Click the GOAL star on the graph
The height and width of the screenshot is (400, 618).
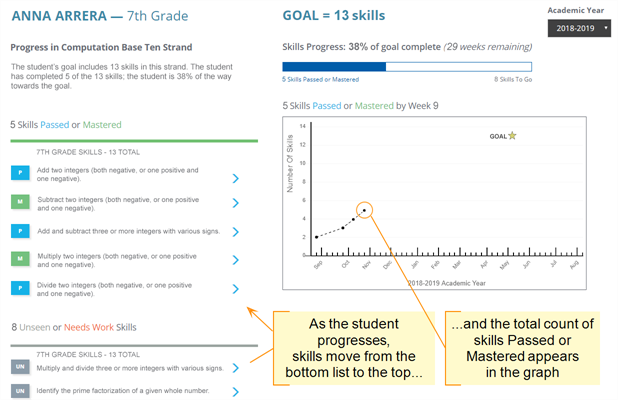(x=512, y=136)
